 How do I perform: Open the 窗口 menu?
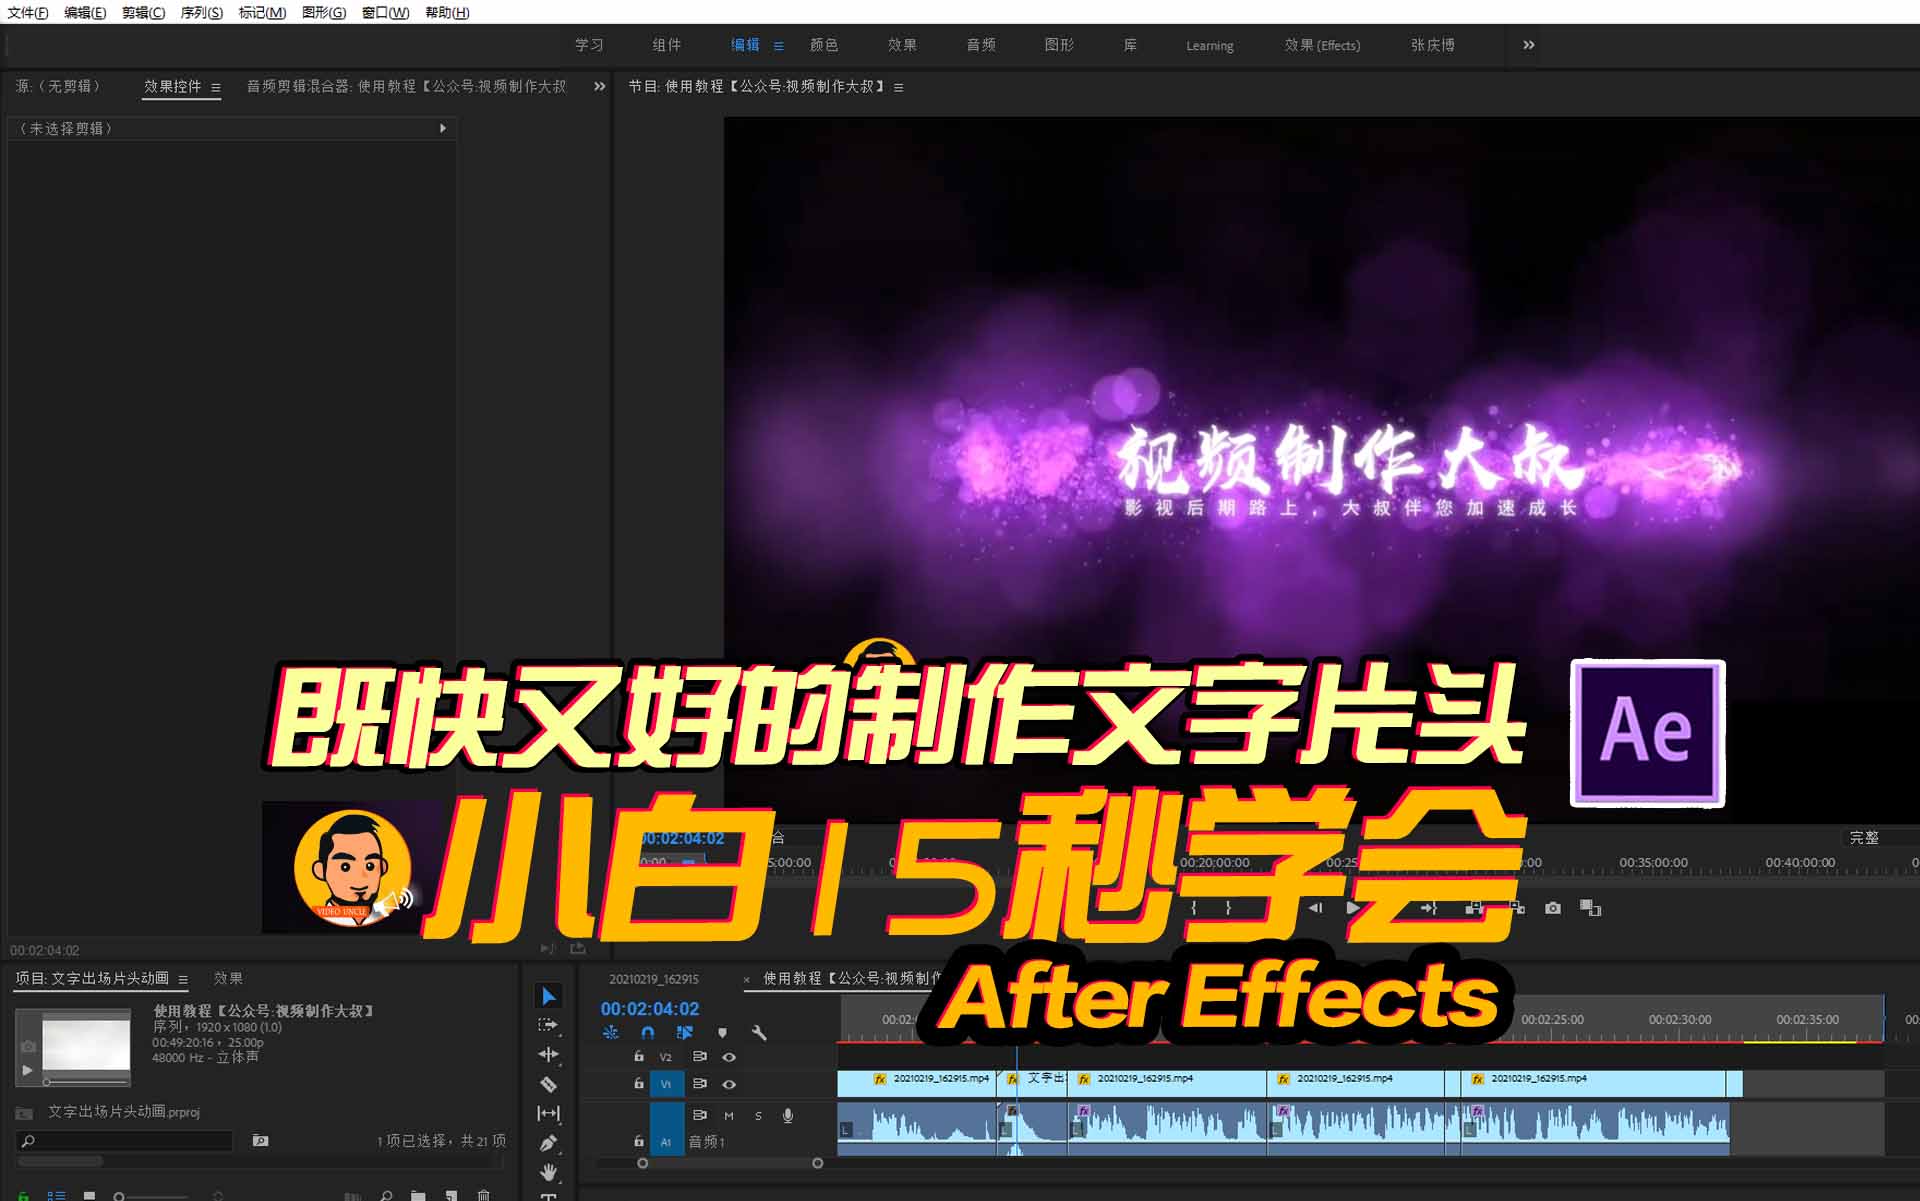click(385, 12)
